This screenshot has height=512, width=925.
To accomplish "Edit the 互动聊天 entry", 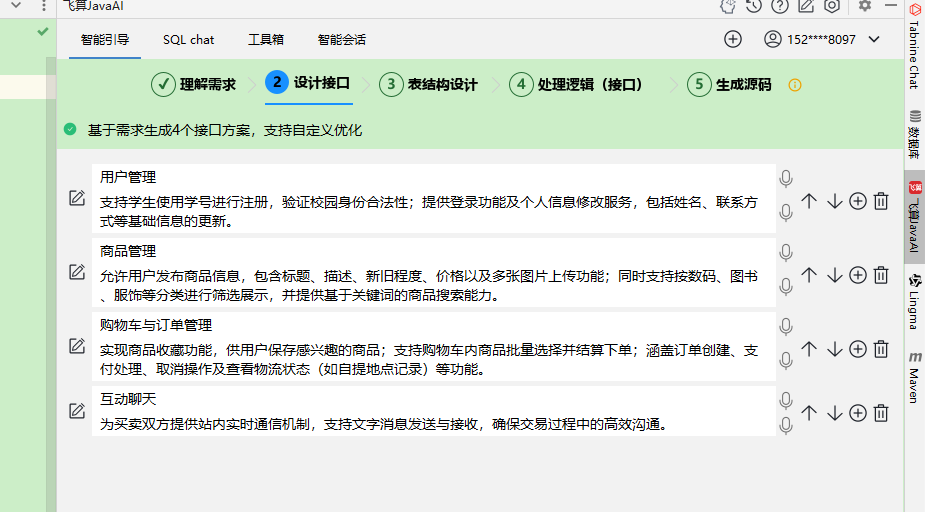I will click(x=77, y=411).
